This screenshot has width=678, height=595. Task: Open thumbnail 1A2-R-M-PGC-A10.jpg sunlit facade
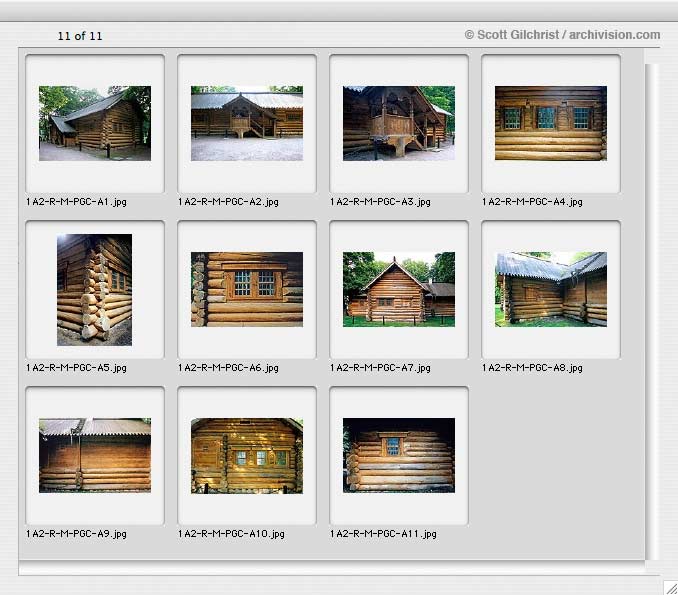[x=247, y=455]
